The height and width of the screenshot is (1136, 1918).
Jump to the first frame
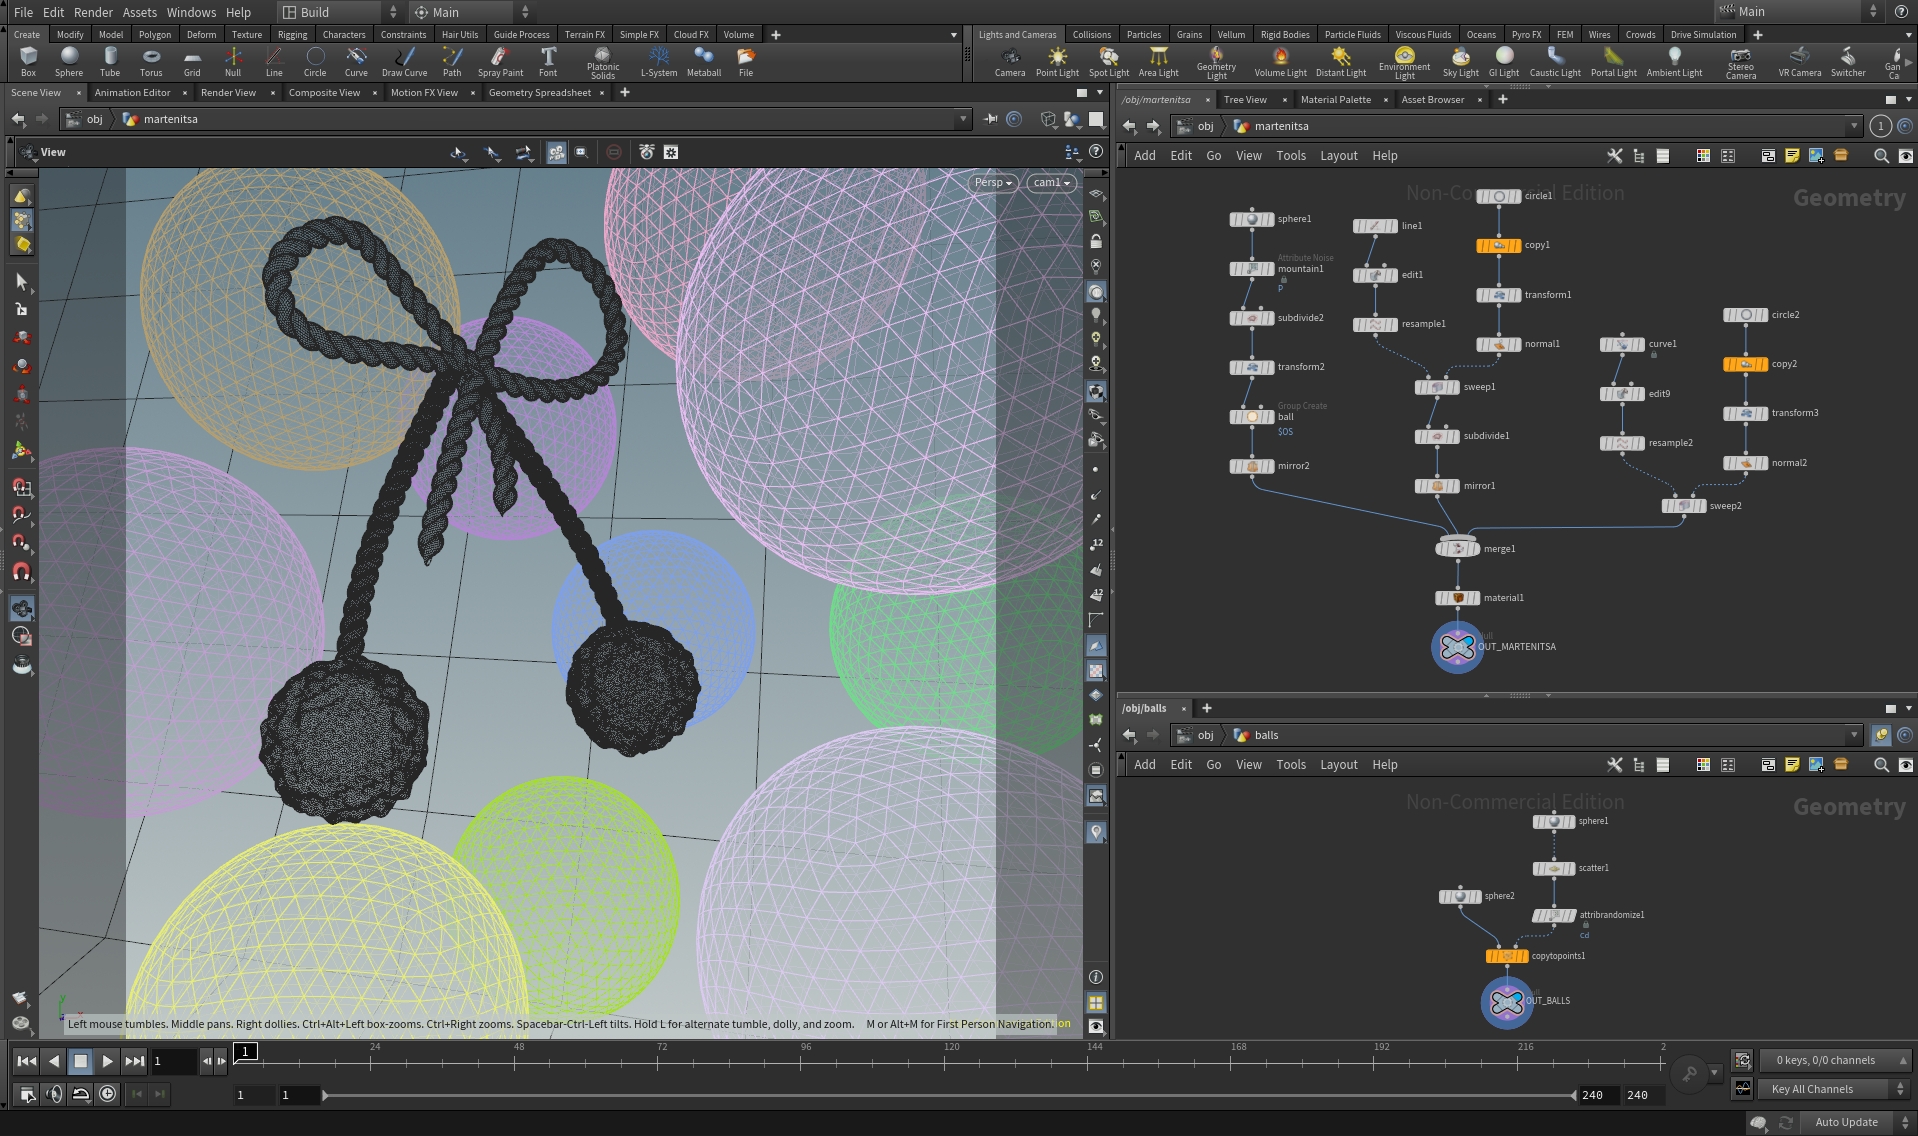pyautogui.click(x=27, y=1061)
